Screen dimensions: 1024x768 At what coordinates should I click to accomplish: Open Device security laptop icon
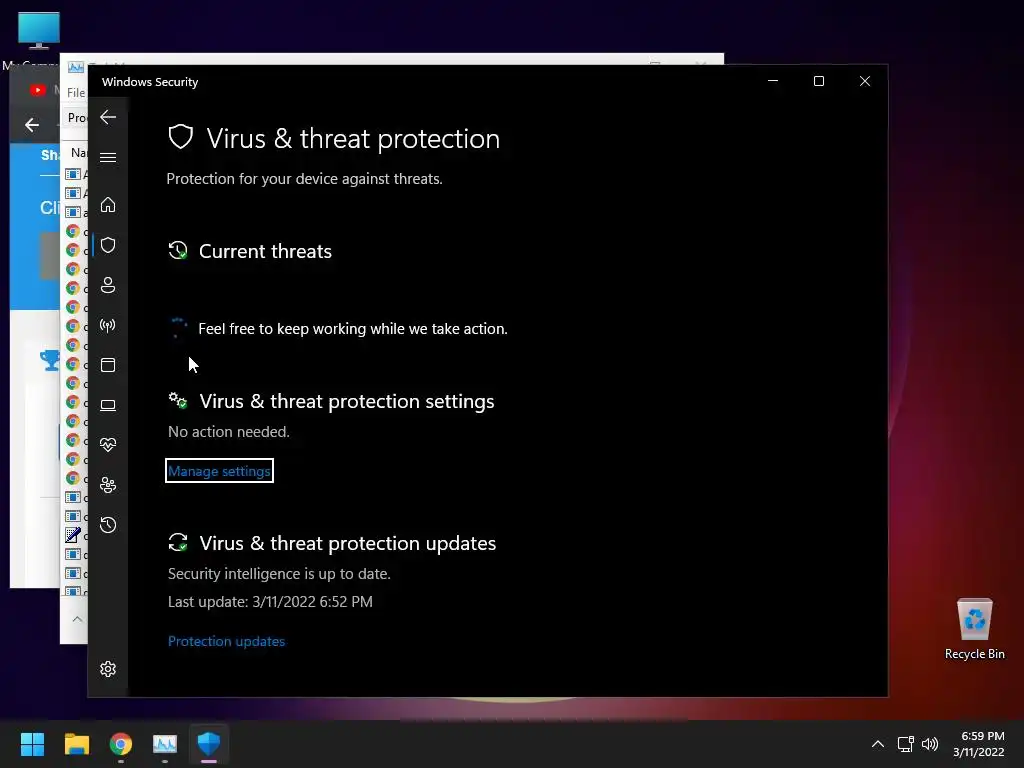pos(108,406)
